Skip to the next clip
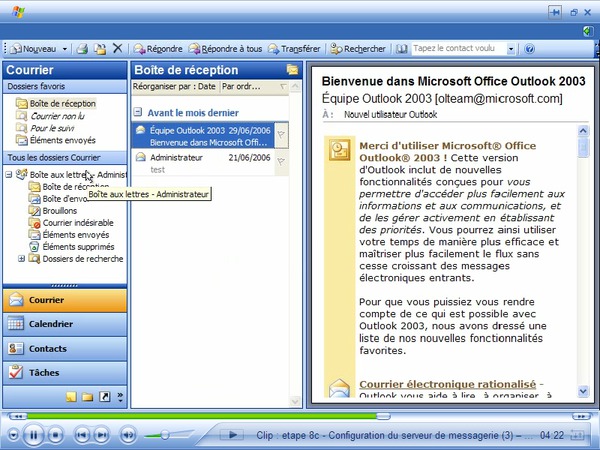 (x=101, y=435)
